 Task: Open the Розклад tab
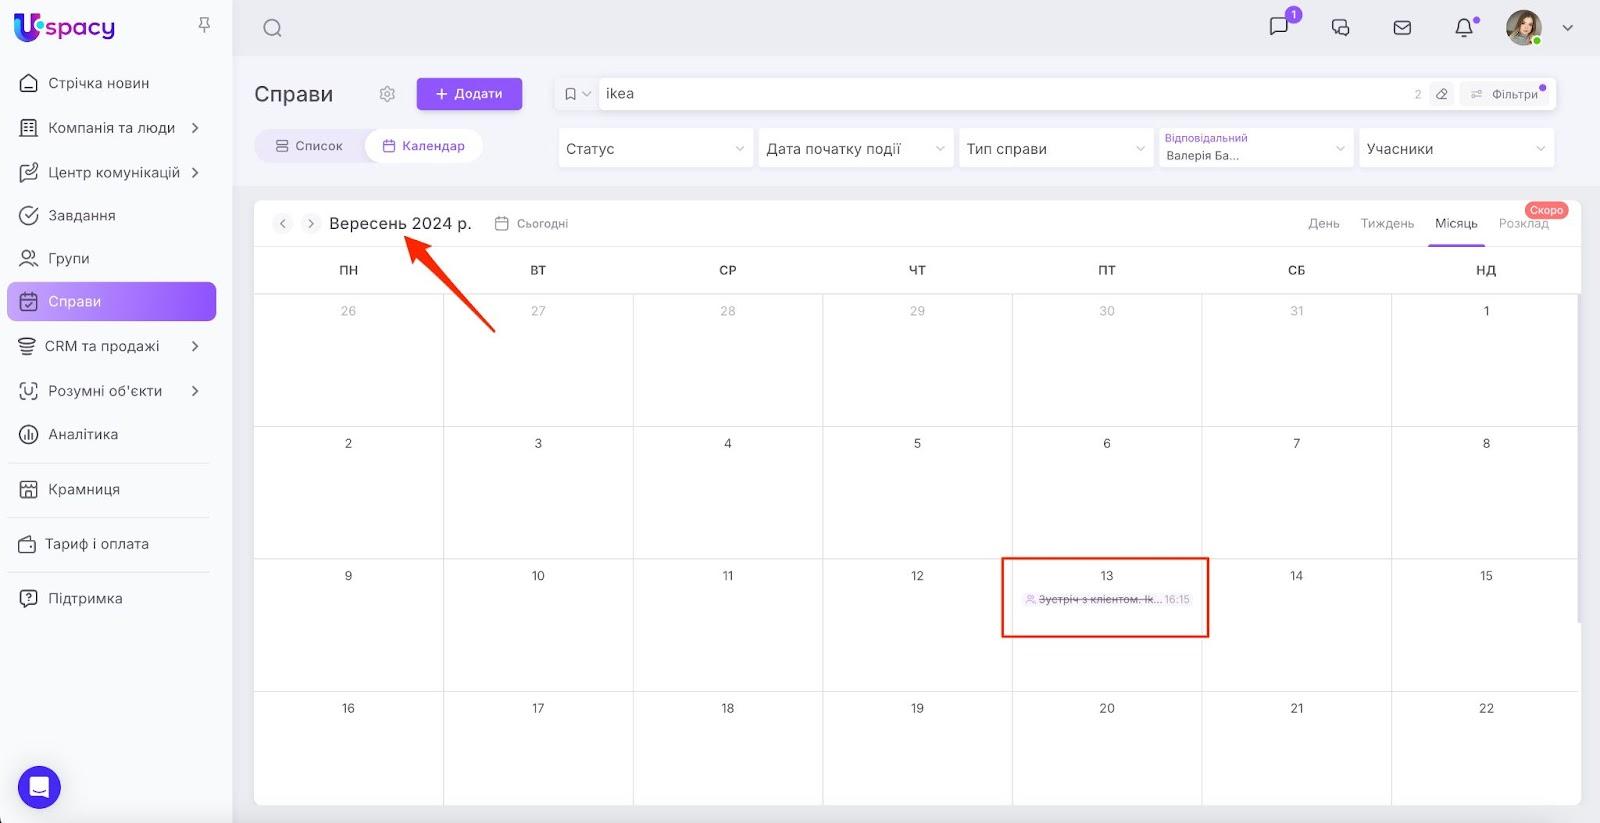tap(1523, 223)
